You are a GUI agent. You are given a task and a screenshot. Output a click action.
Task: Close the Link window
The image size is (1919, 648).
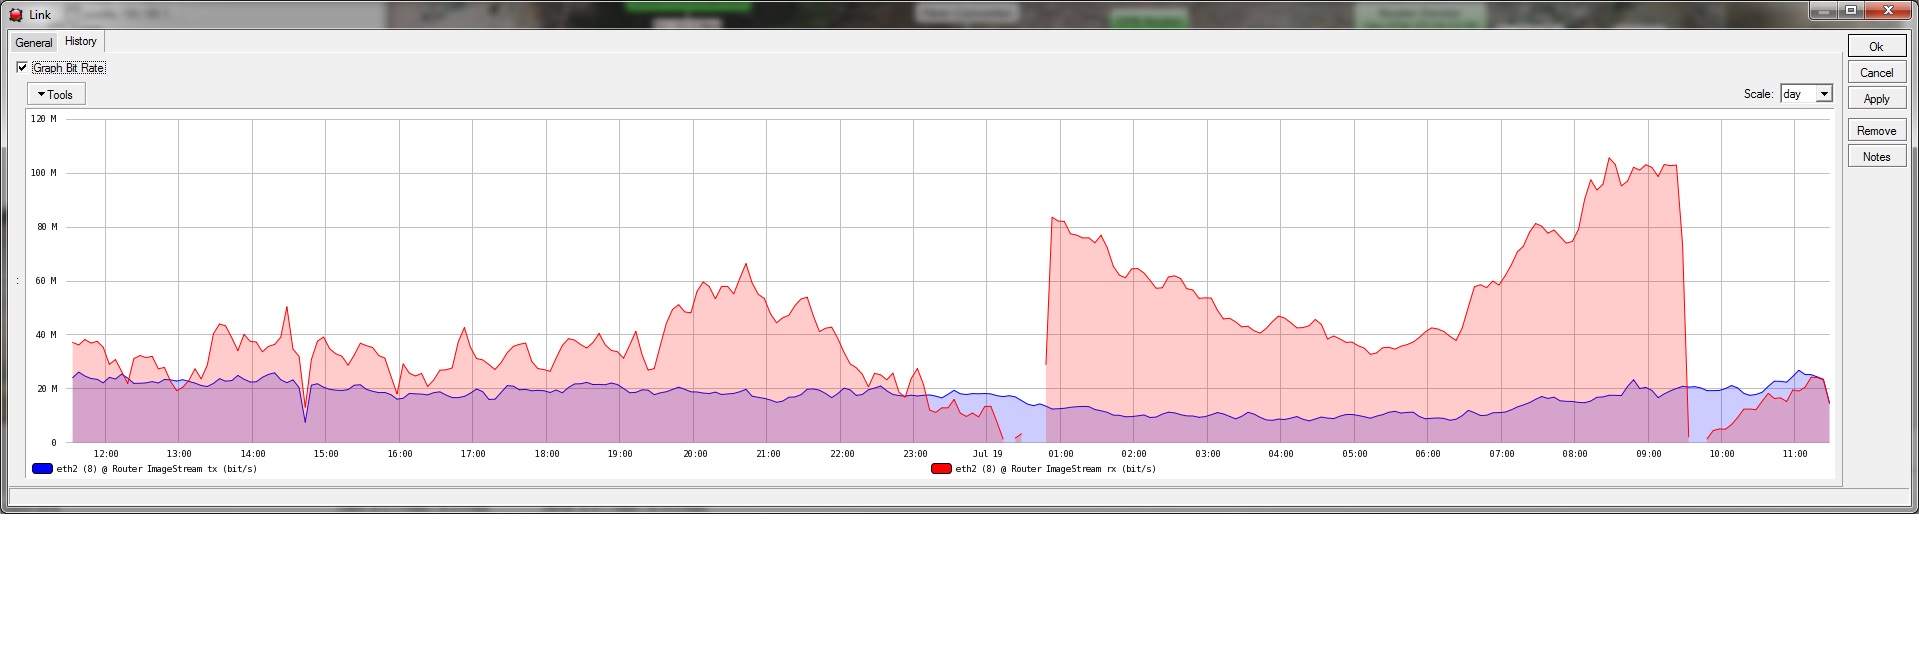coord(1888,10)
